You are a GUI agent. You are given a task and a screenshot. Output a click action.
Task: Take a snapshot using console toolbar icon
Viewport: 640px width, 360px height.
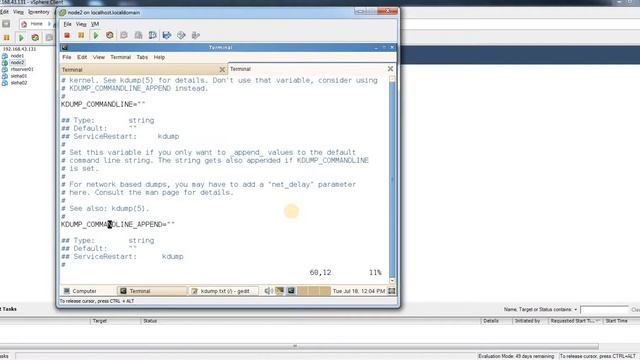click(x=124, y=36)
